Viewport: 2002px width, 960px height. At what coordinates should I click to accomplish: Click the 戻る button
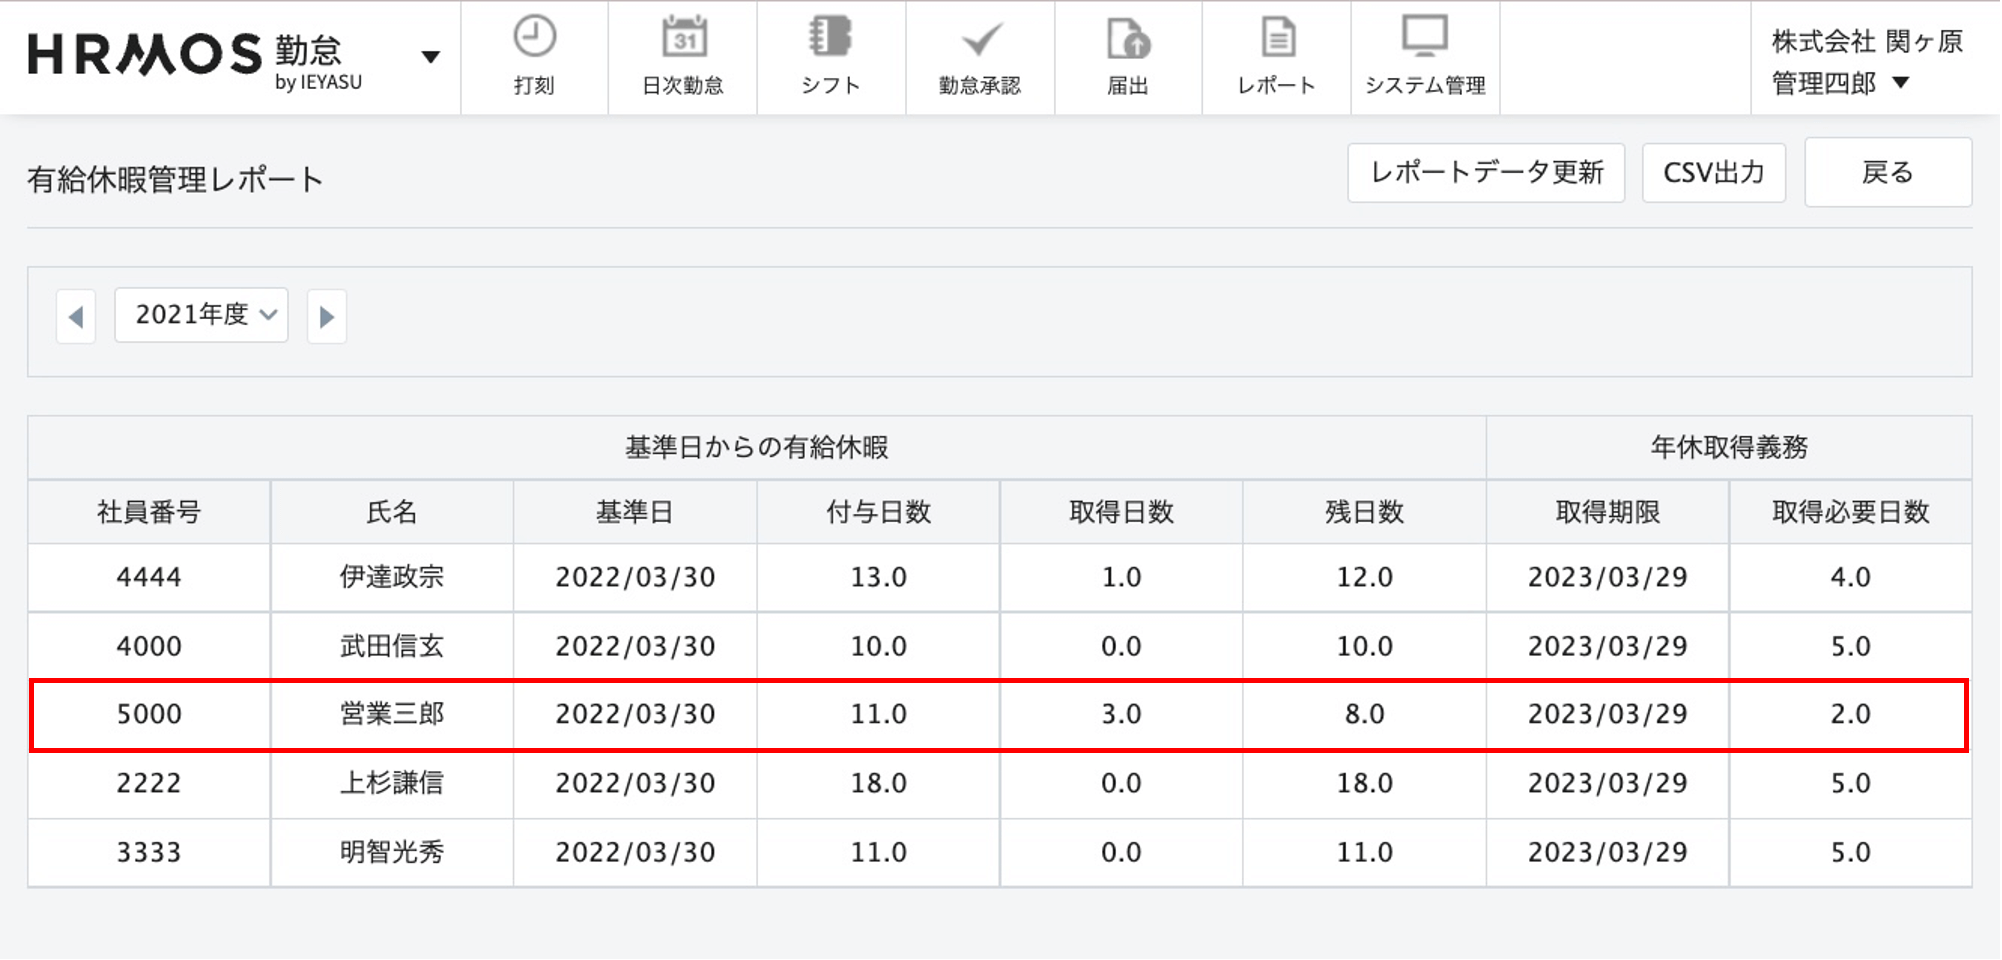pyautogui.click(x=1887, y=173)
